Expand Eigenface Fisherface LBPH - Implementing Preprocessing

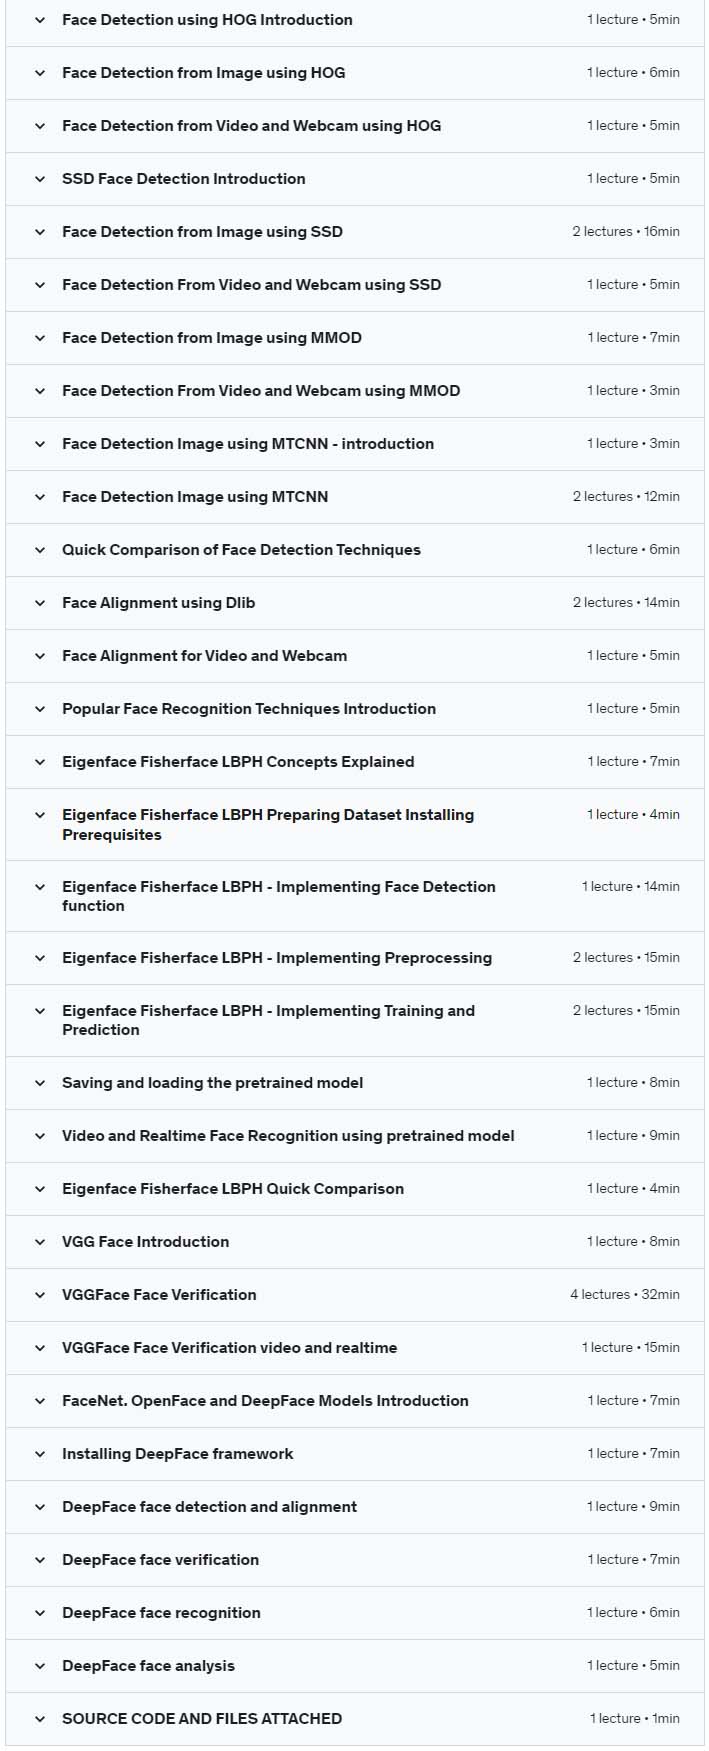[x=355, y=958]
